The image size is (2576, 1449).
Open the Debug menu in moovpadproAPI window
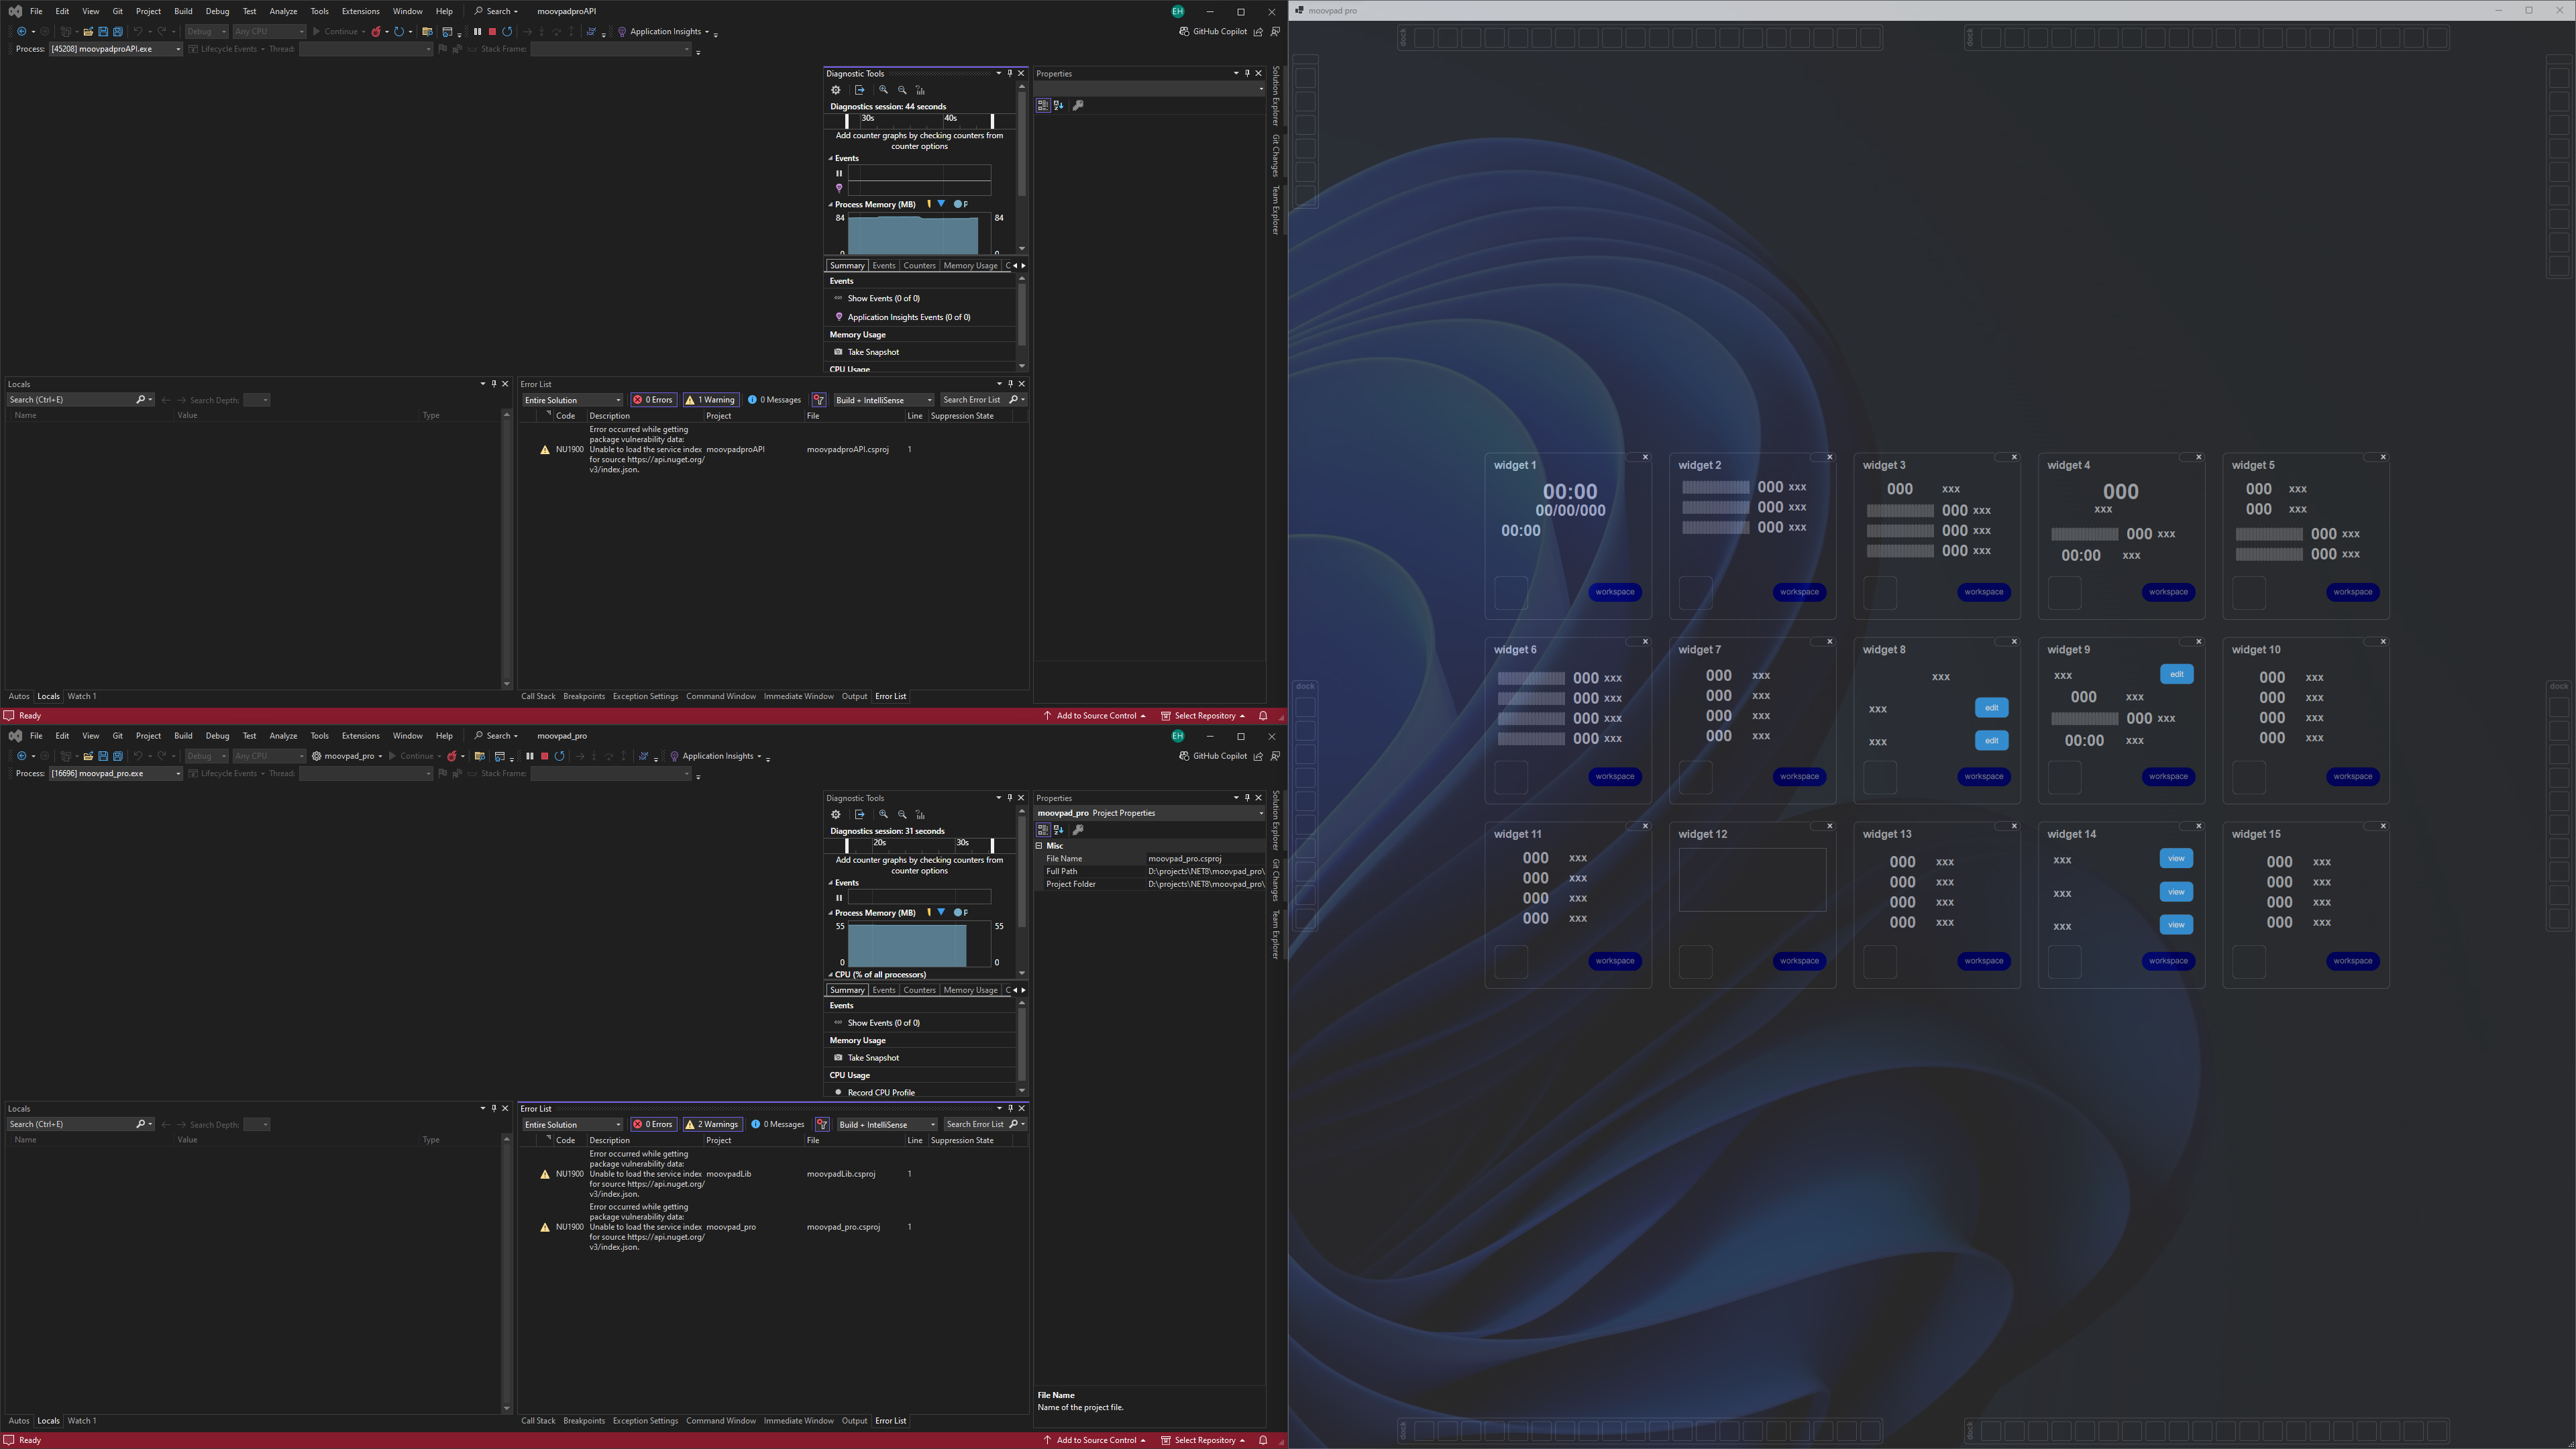217,11
